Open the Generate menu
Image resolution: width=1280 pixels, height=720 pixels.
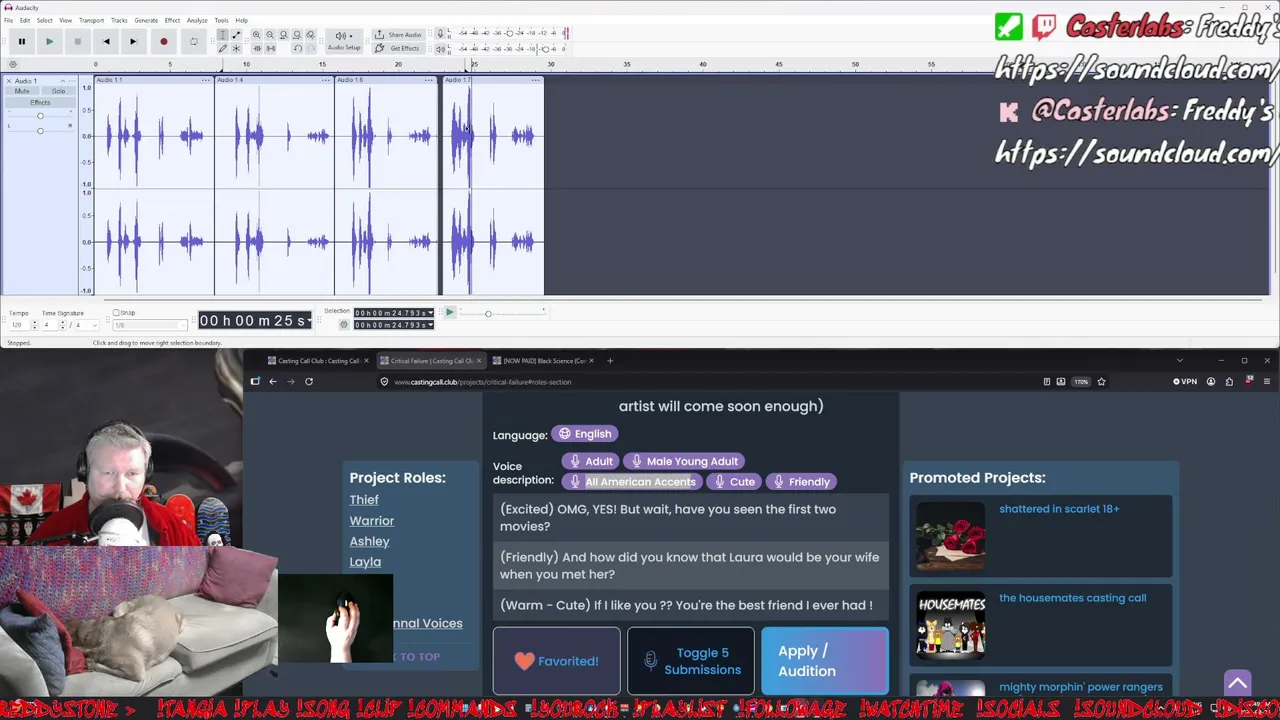point(146,20)
